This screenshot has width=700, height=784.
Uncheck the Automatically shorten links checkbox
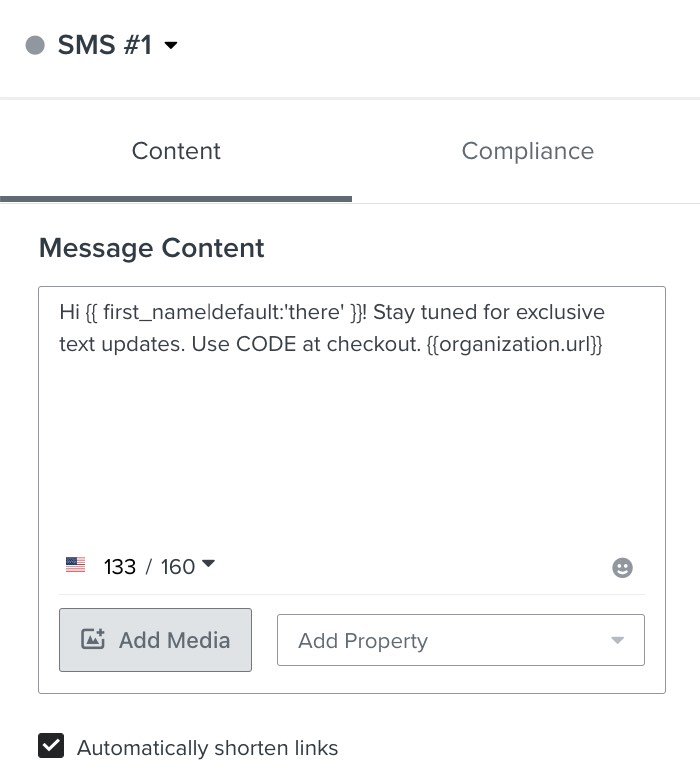coord(51,746)
